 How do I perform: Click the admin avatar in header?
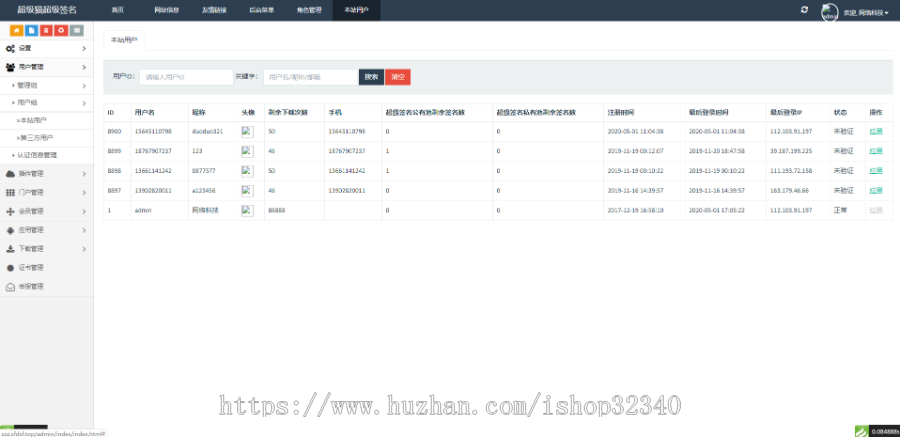[829, 11]
